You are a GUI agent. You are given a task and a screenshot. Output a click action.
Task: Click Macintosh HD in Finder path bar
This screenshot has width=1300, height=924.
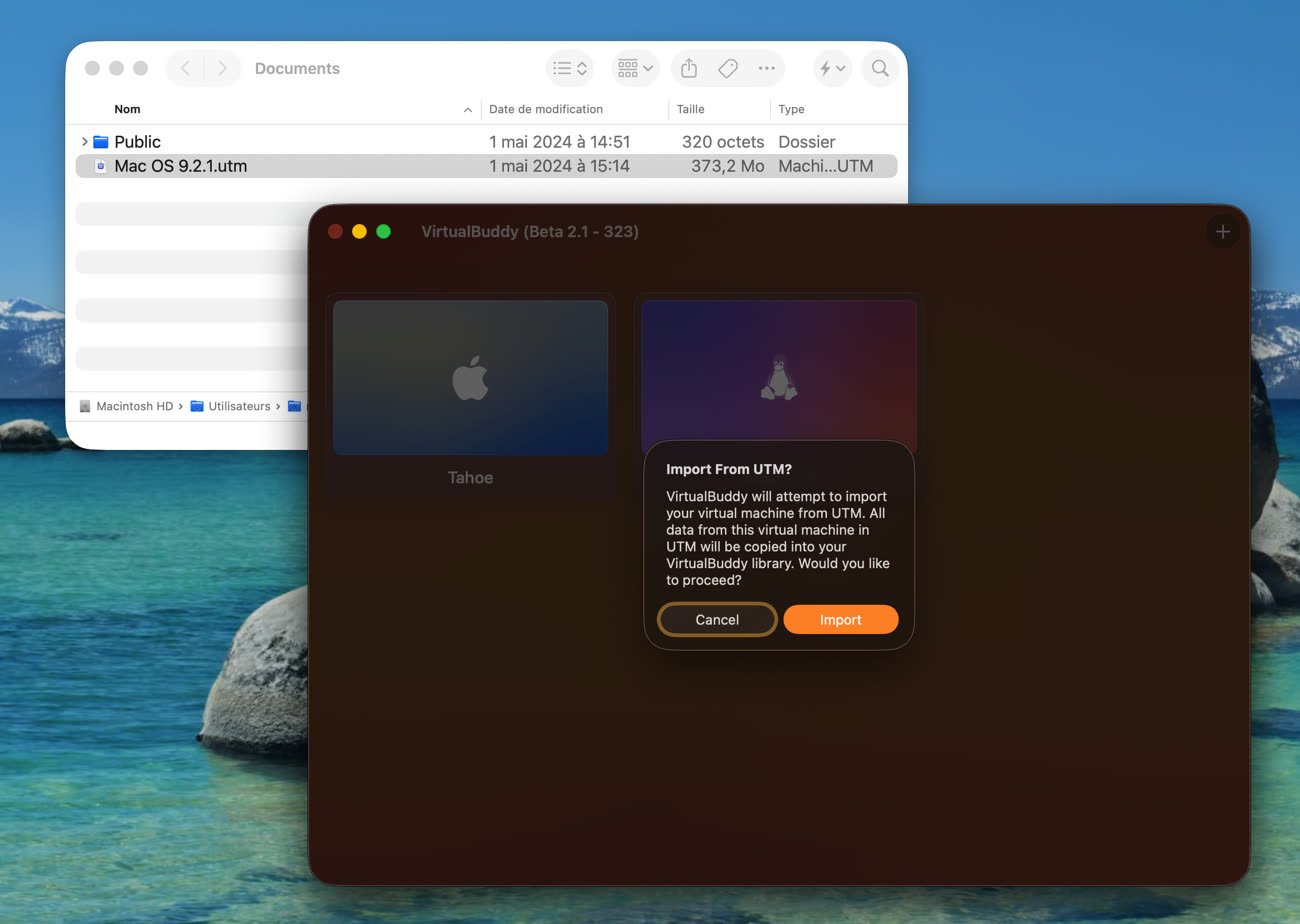point(126,406)
